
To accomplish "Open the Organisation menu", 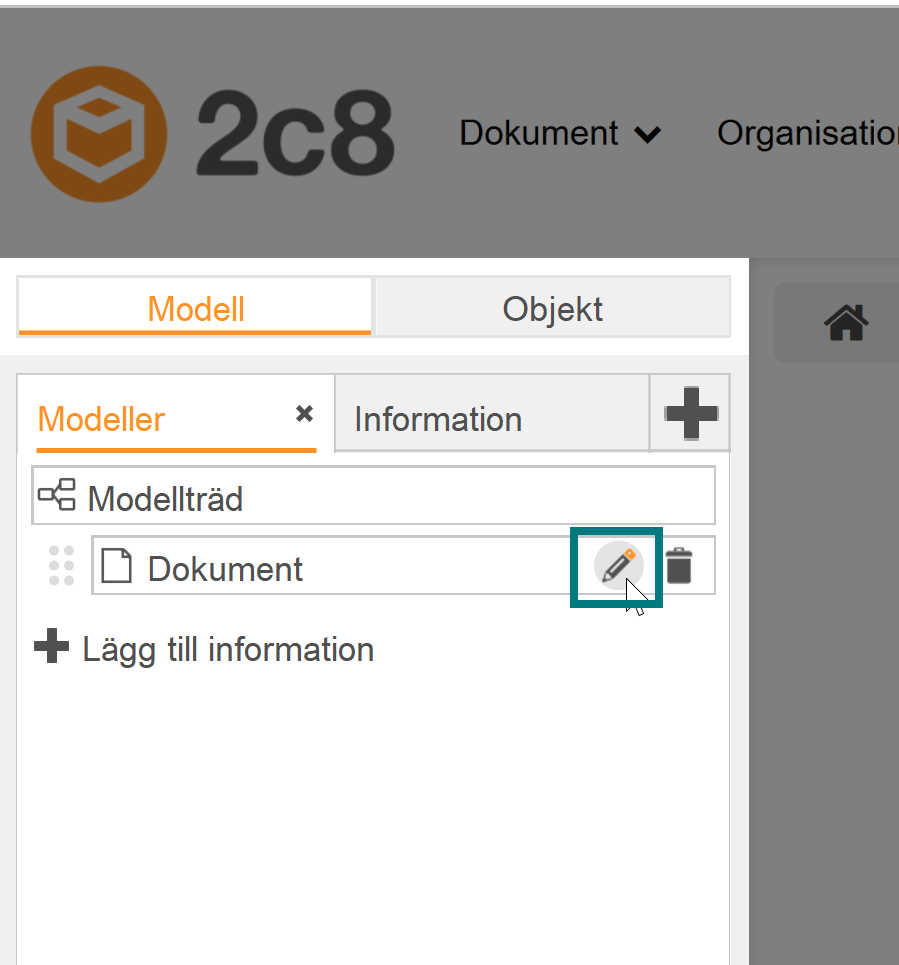I will pos(807,134).
